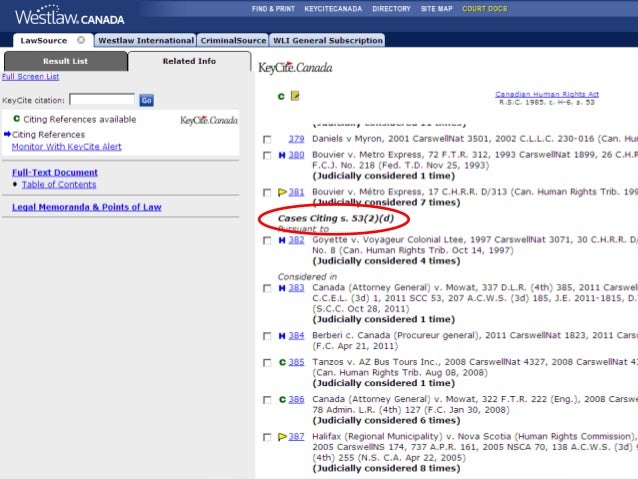The height and width of the screenshot is (479, 638).
Task: Check the box for case 379 Daniels v Myron
Action: coord(267,140)
